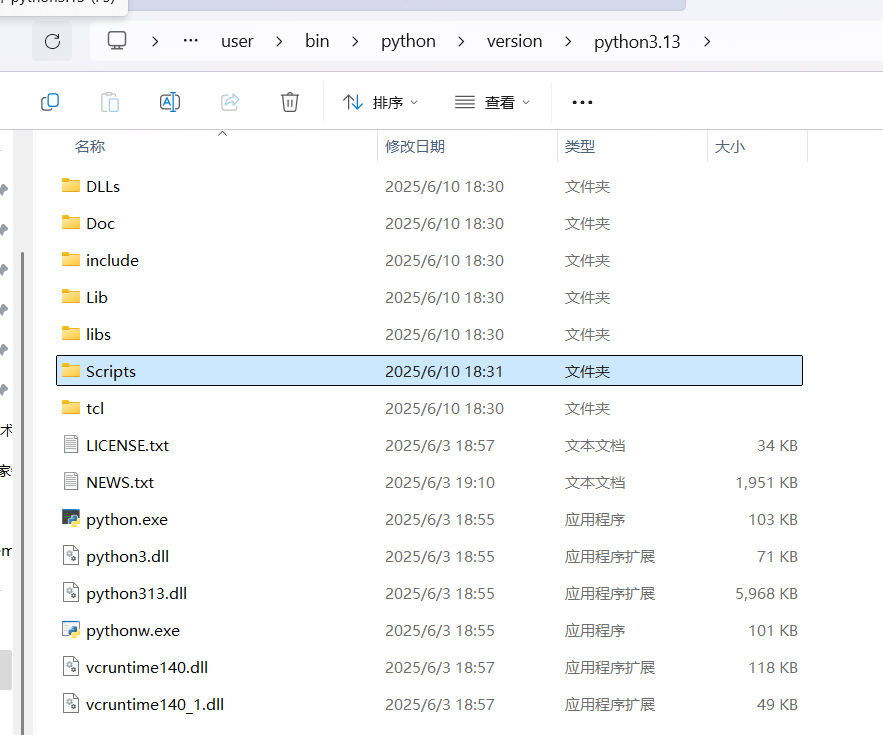Select the LICENSE.txt file name

(x=127, y=446)
